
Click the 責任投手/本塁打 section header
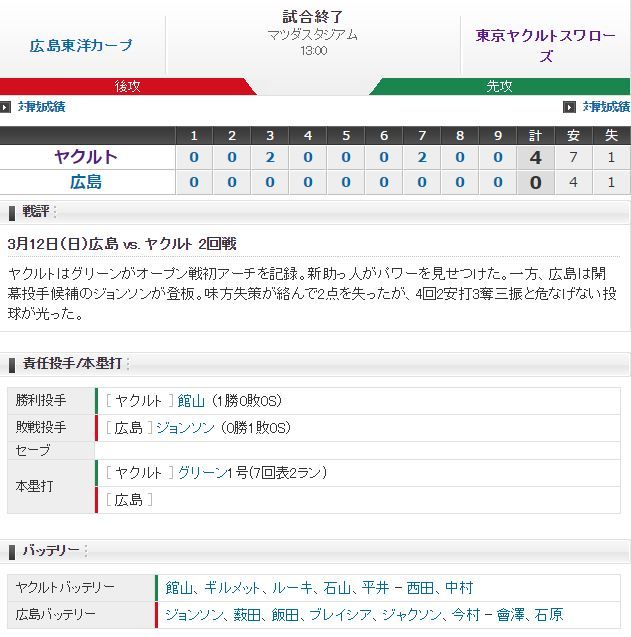[315, 364]
